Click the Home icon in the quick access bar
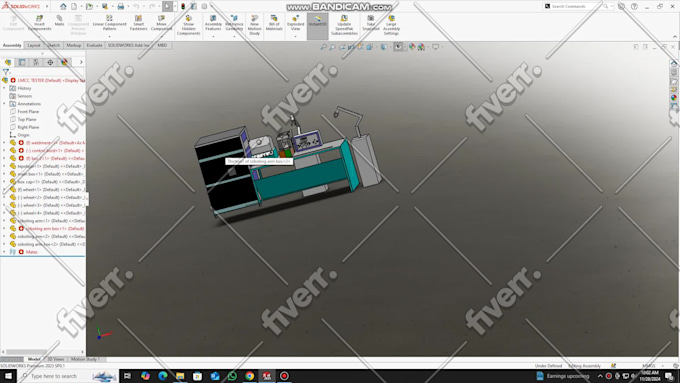Viewport: 680px width, 383px height. (63, 7)
